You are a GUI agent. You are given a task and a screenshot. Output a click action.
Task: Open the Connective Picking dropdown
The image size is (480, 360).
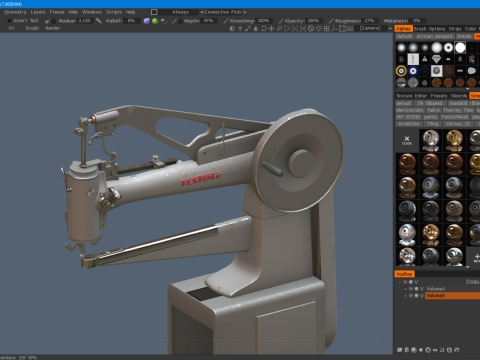click(225, 12)
